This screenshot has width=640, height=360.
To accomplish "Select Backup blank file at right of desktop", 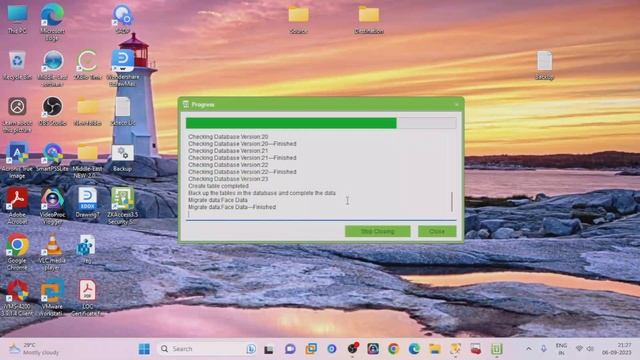I will 544,65.
